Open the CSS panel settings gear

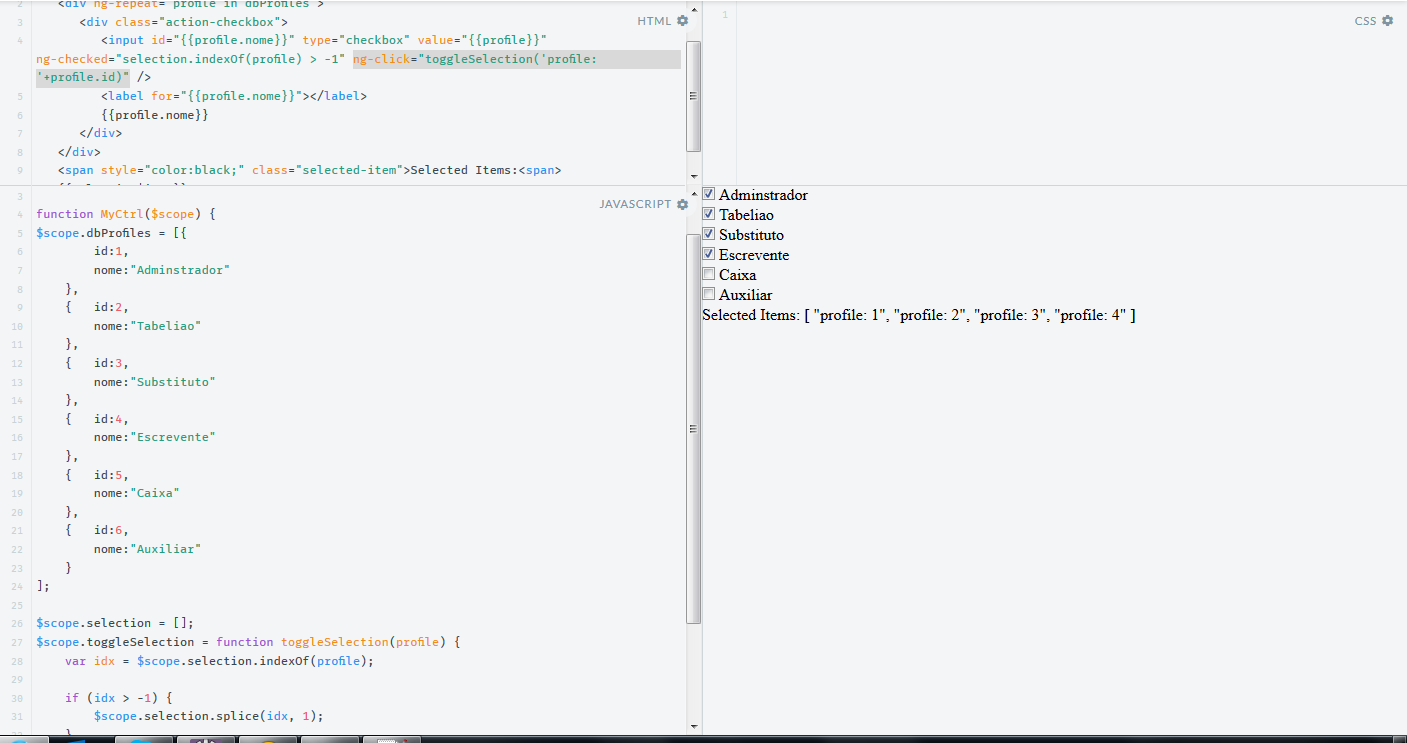tap(1387, 21)
